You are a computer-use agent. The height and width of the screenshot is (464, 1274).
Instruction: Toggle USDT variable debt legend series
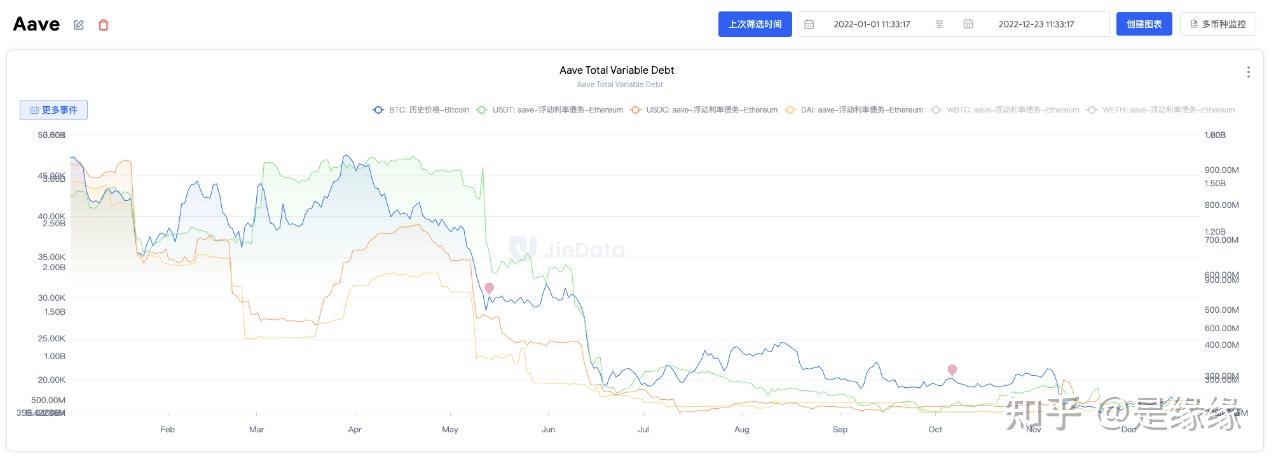[549, 110]
